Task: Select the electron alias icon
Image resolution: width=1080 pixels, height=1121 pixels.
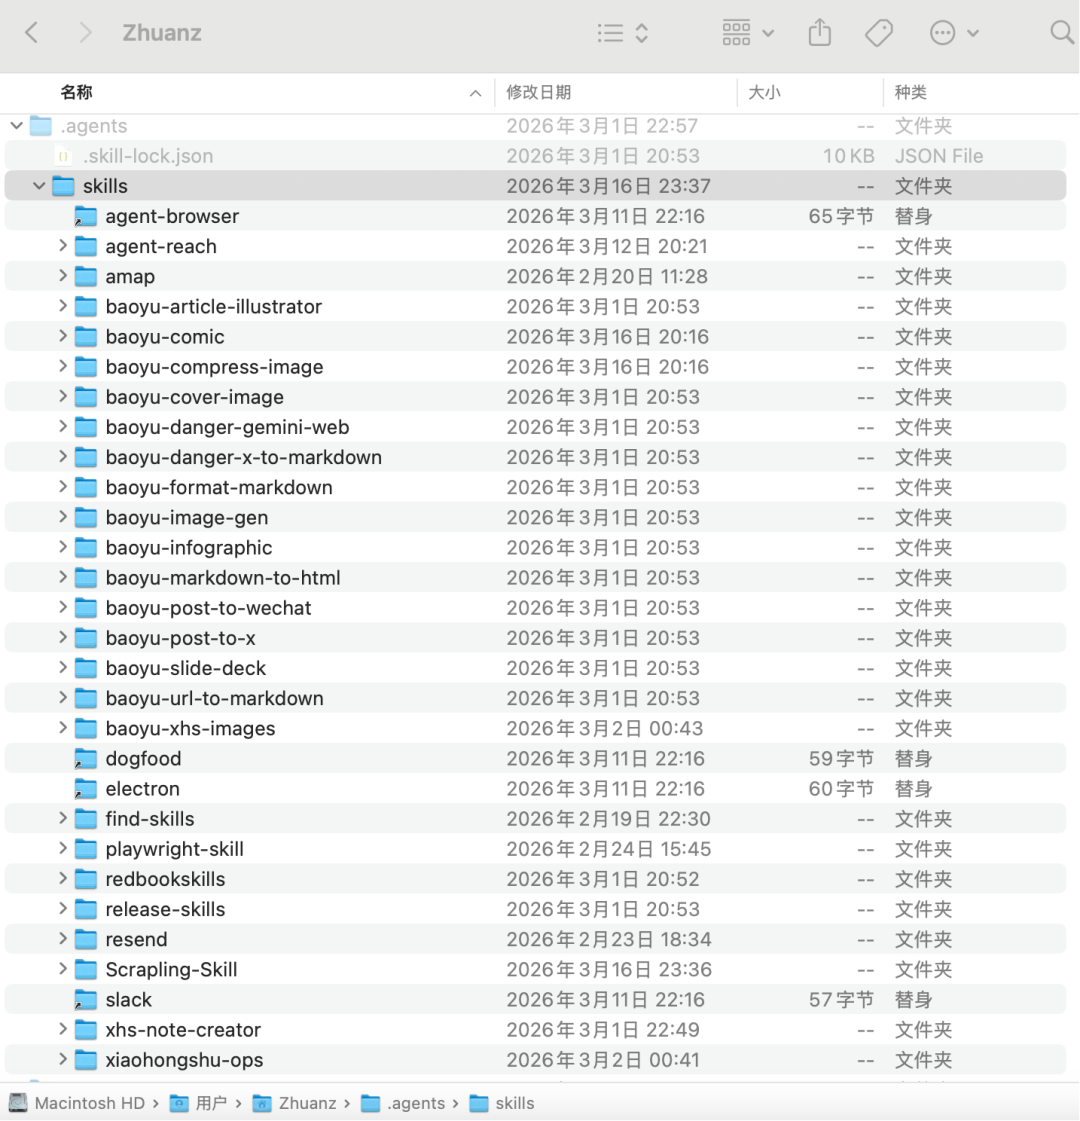Action: [x=86, y=789]
